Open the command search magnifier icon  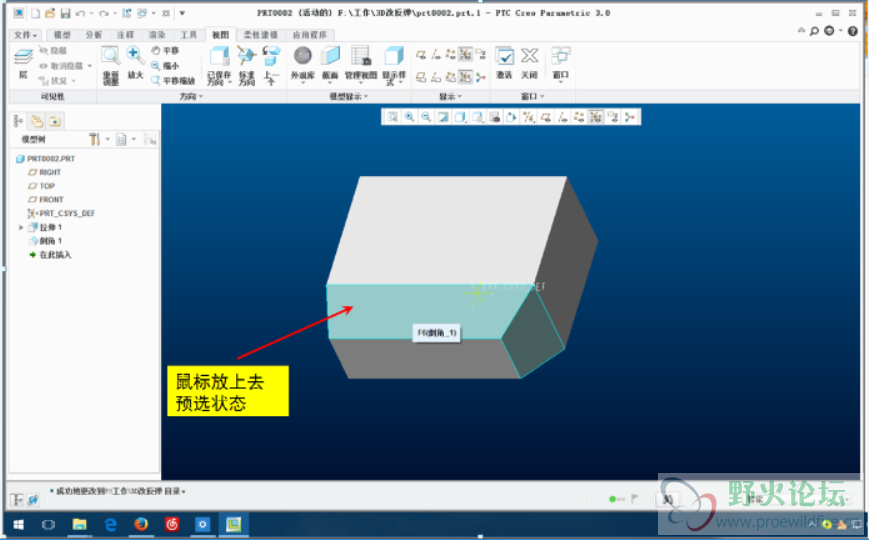pos(814,31)
